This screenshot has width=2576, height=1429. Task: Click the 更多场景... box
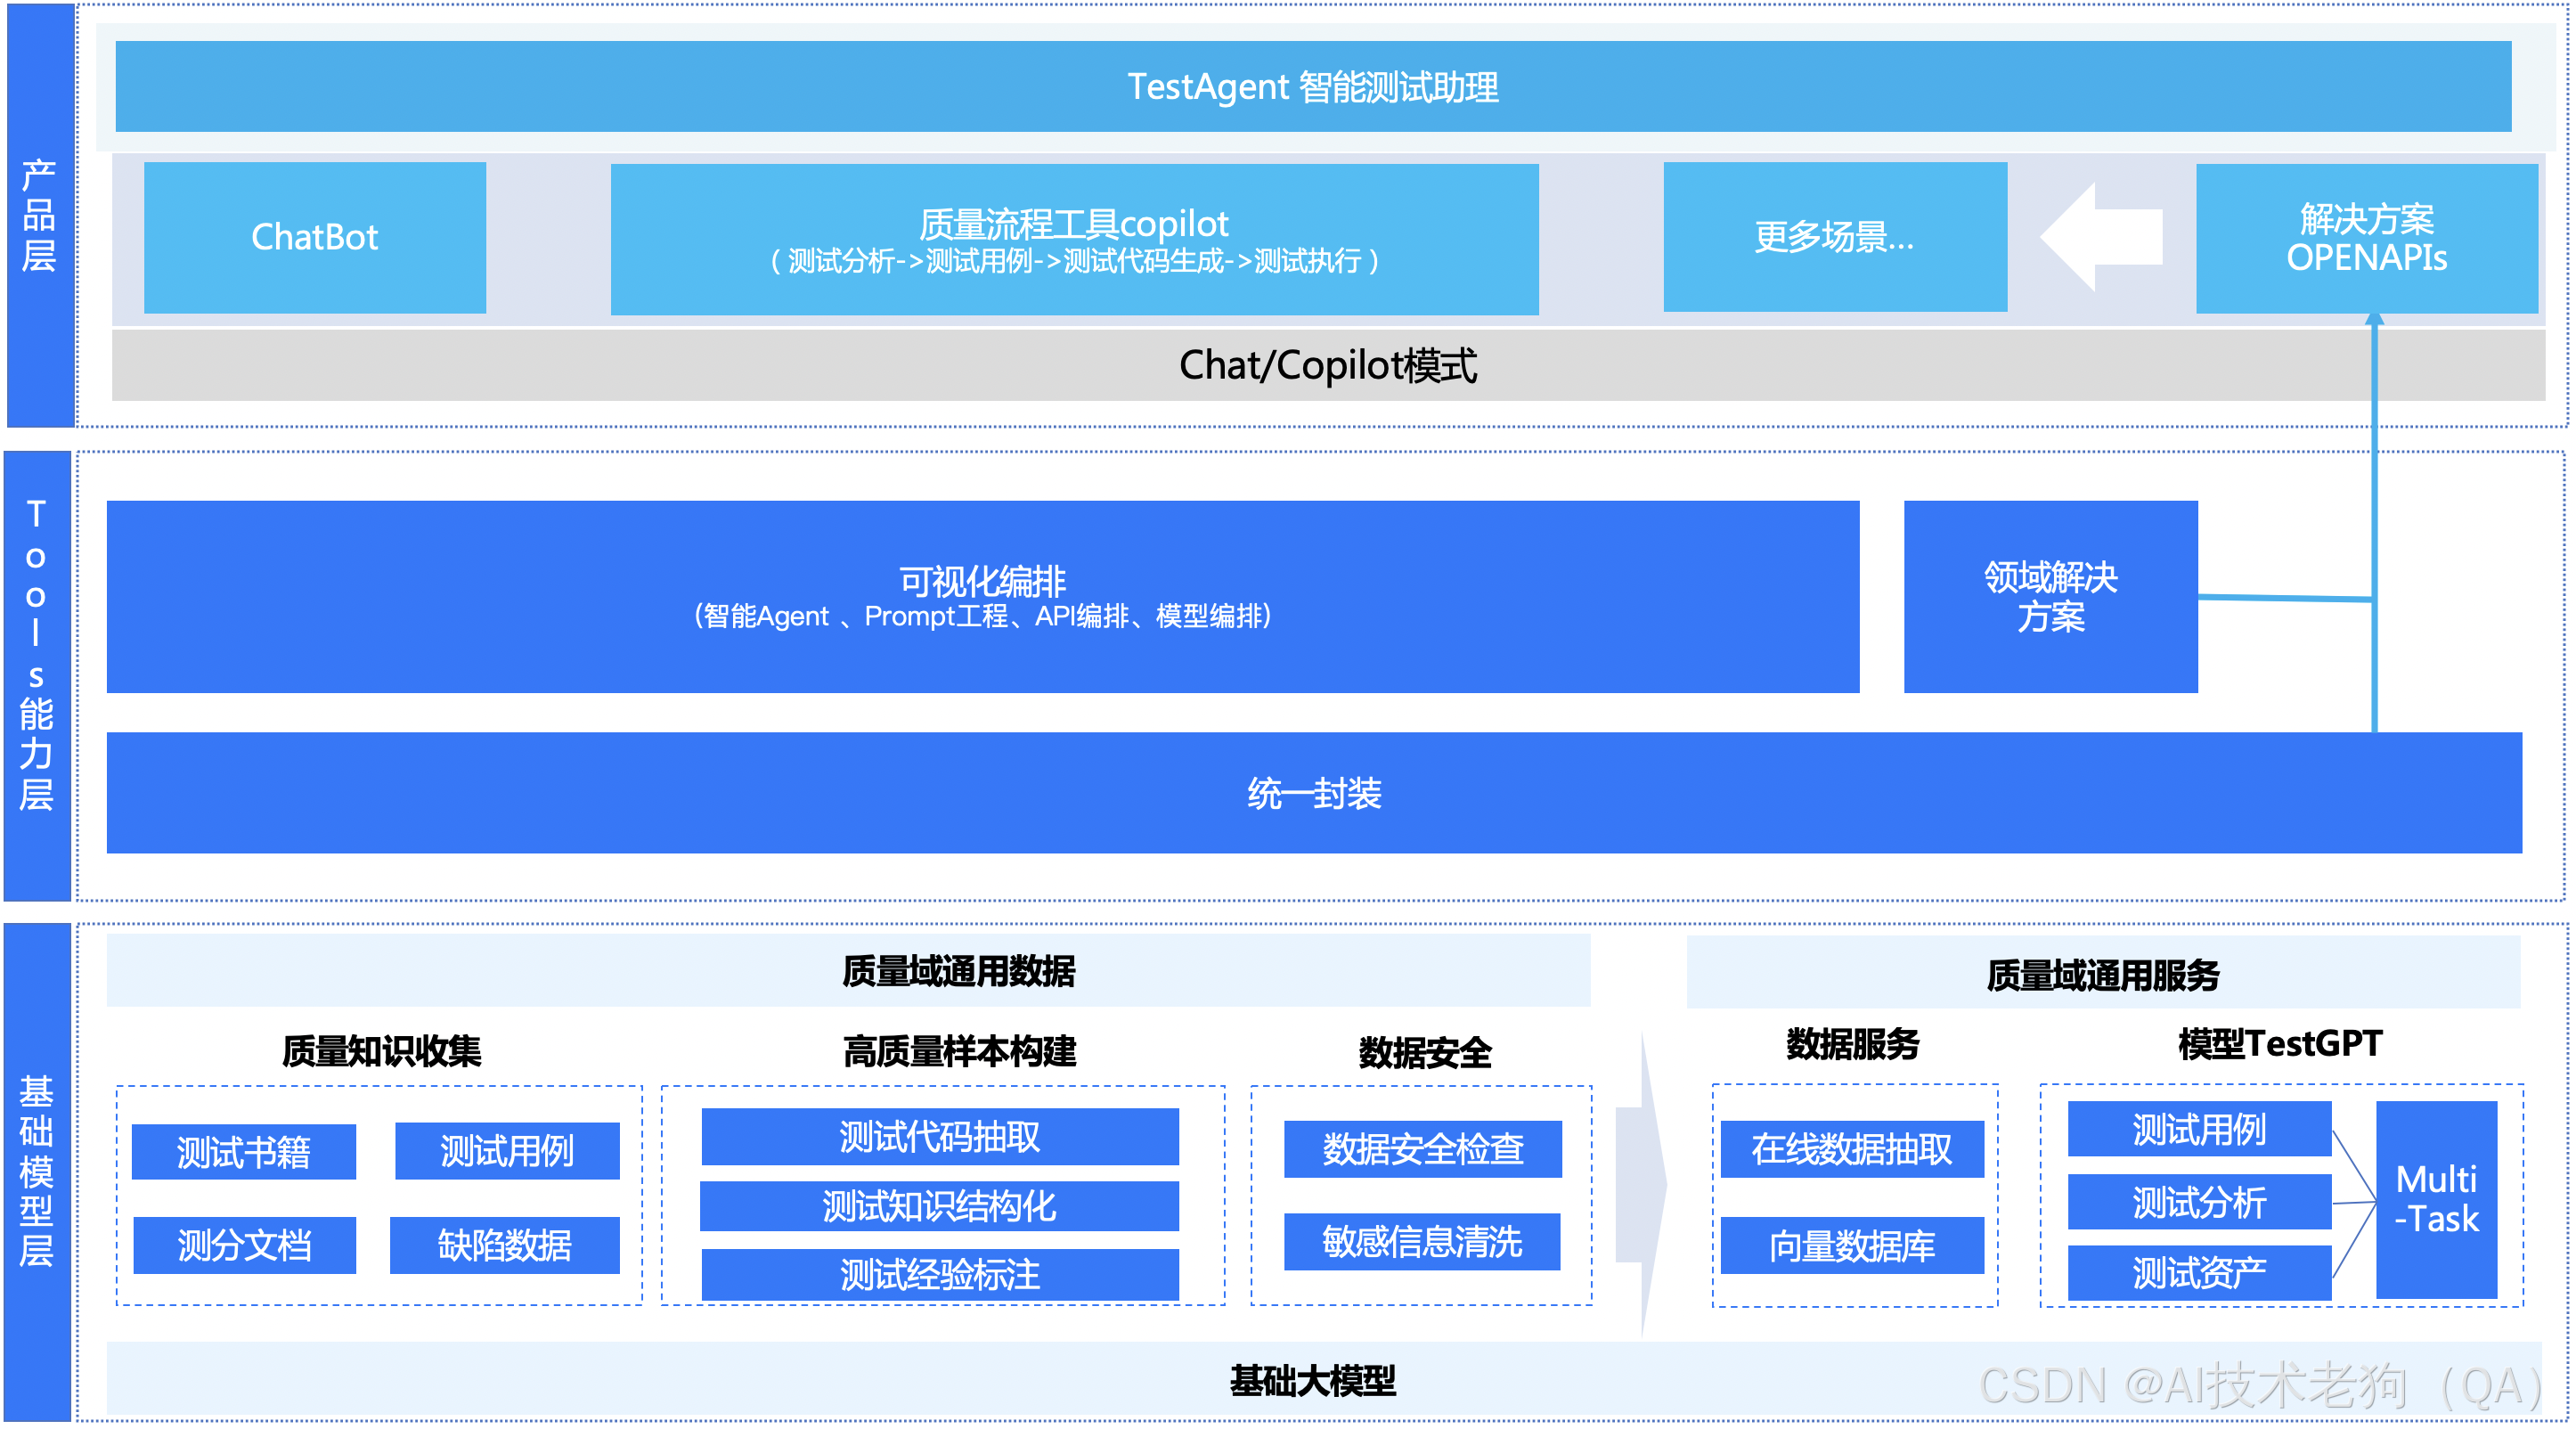click(1834, 238)
